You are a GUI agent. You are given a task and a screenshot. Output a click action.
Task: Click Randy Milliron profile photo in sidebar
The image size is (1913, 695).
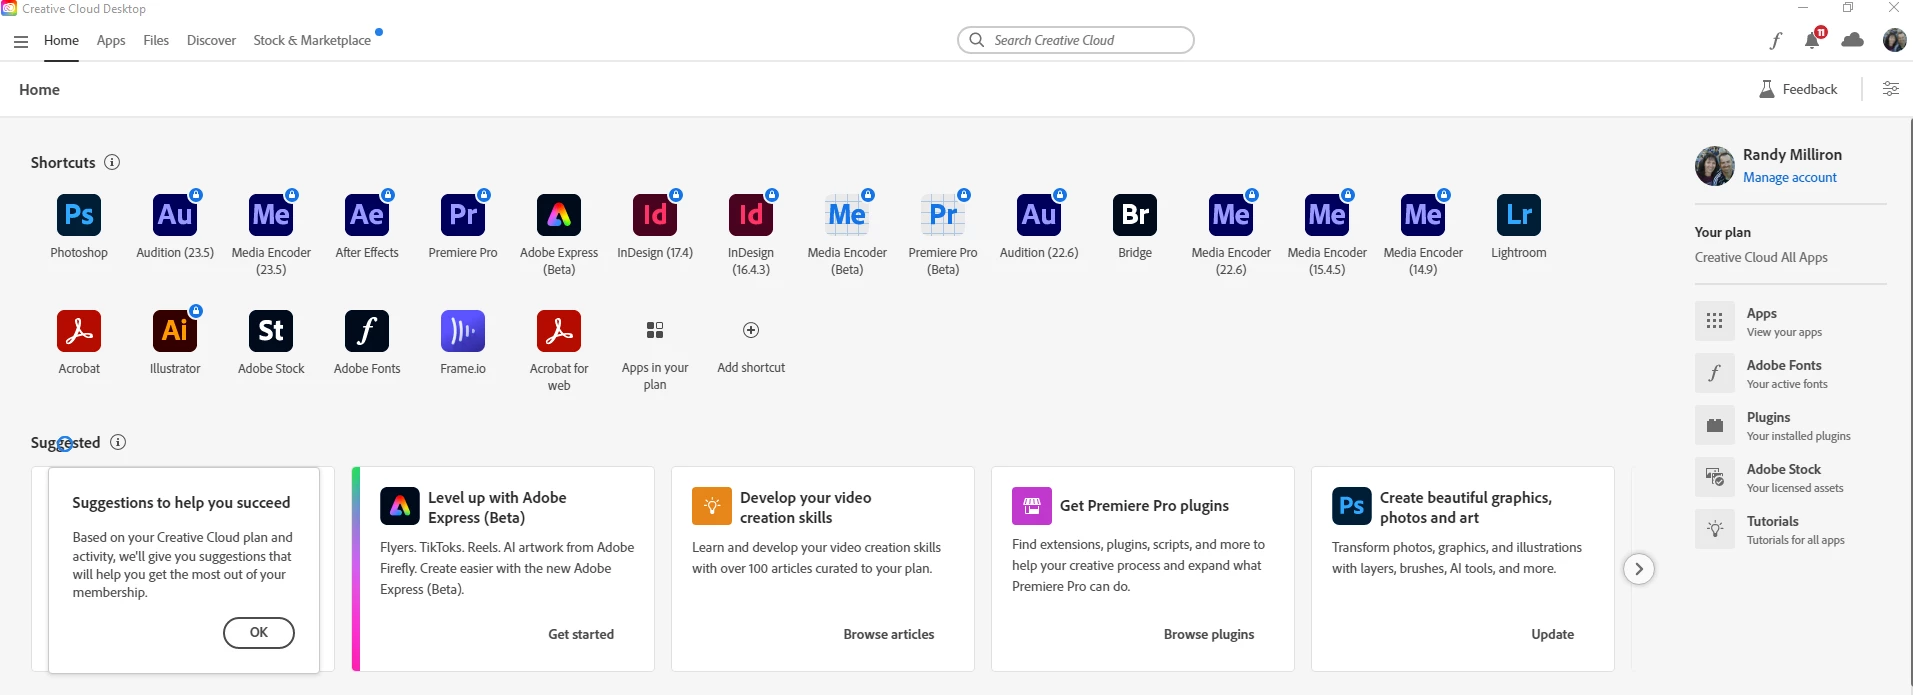[x=1715, y=166]
